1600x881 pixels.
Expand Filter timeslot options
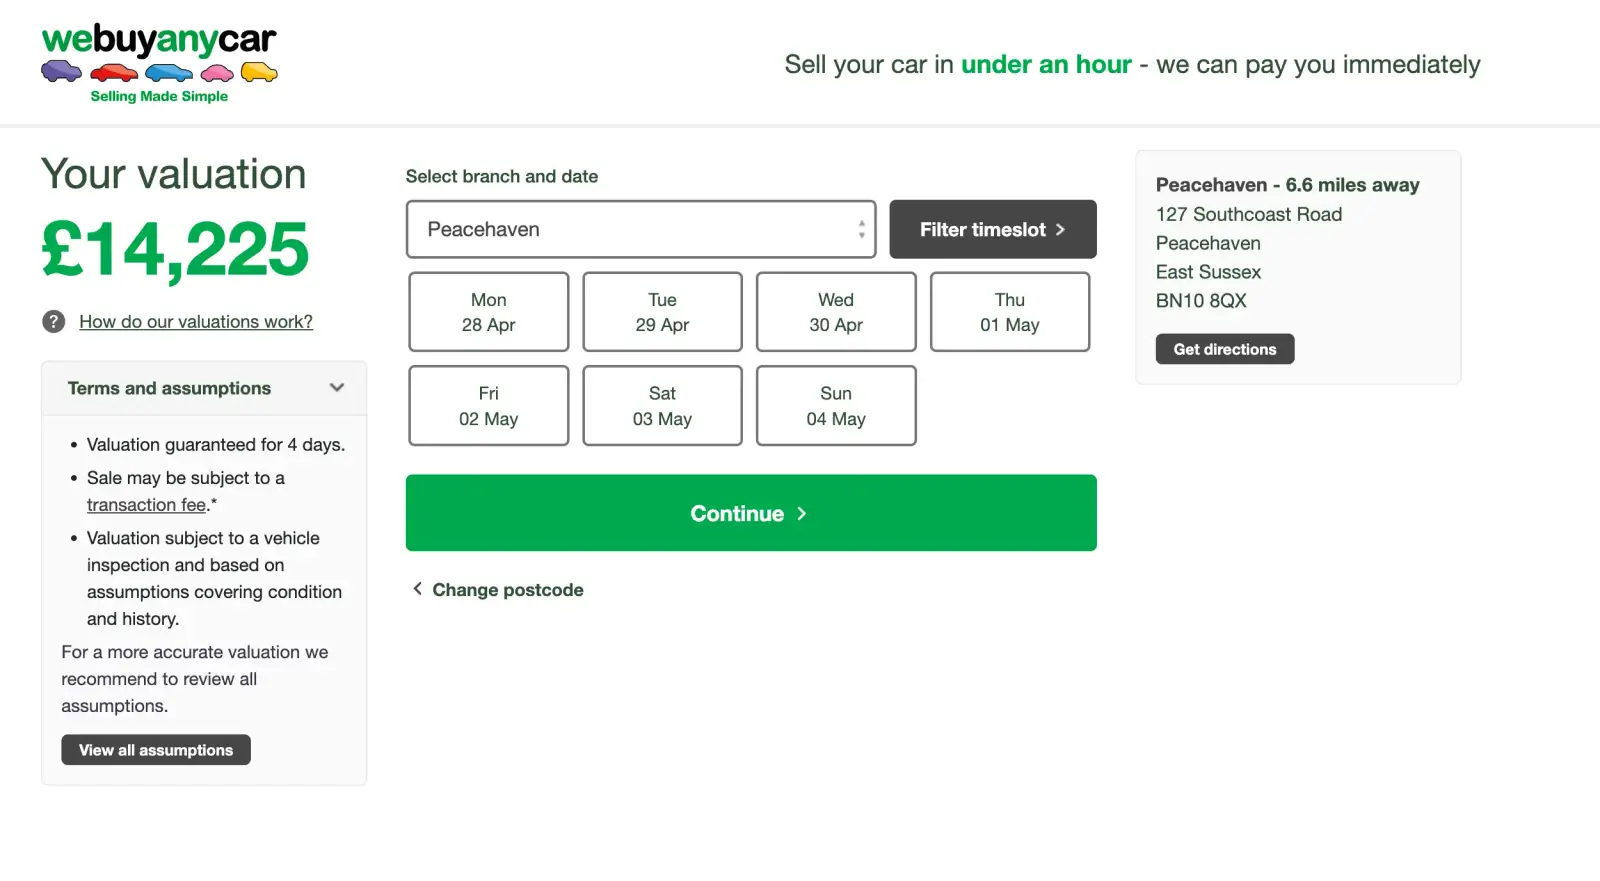(991, 229)
